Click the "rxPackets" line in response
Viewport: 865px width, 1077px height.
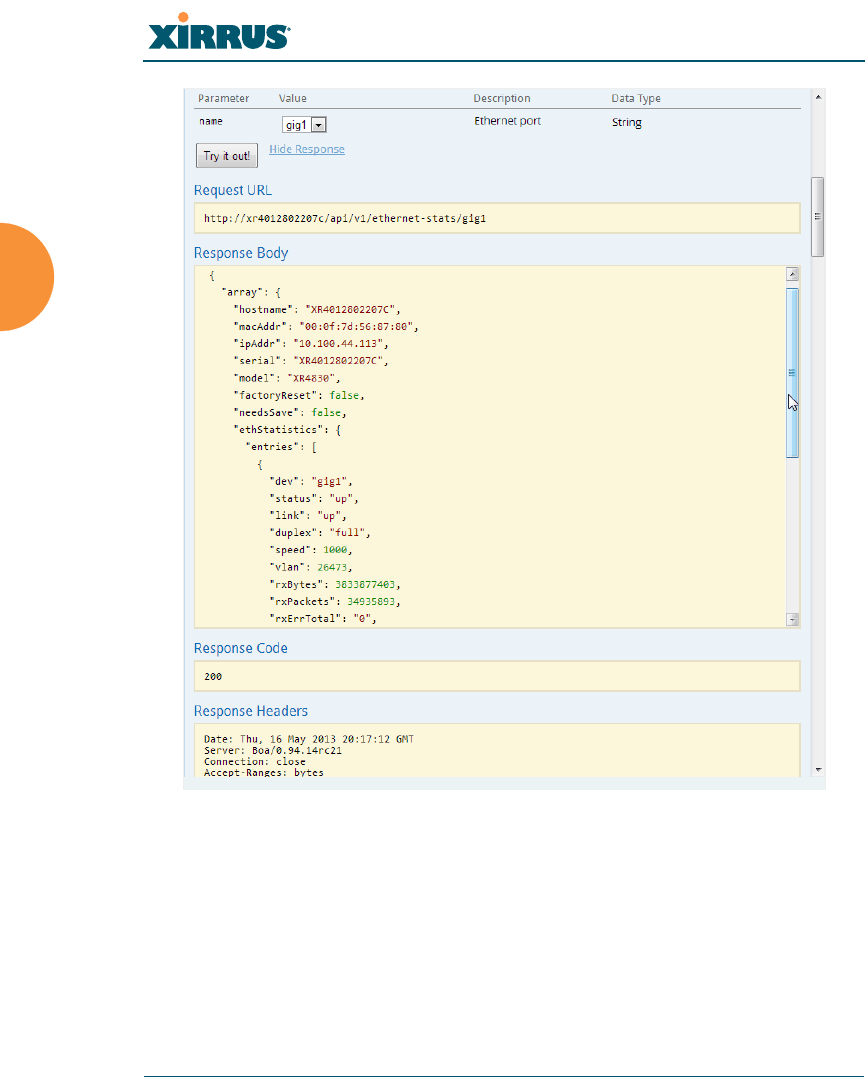coord(335,601)
